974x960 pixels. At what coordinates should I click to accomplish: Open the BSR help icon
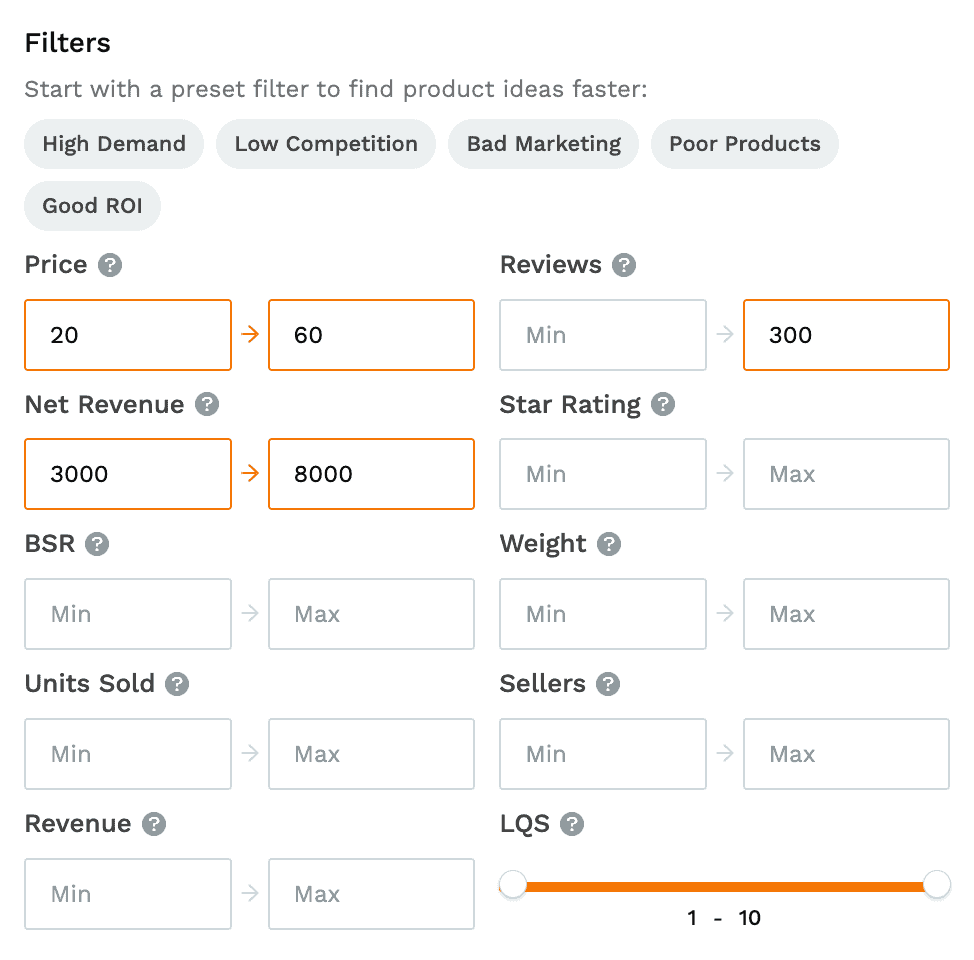[97, 544]
